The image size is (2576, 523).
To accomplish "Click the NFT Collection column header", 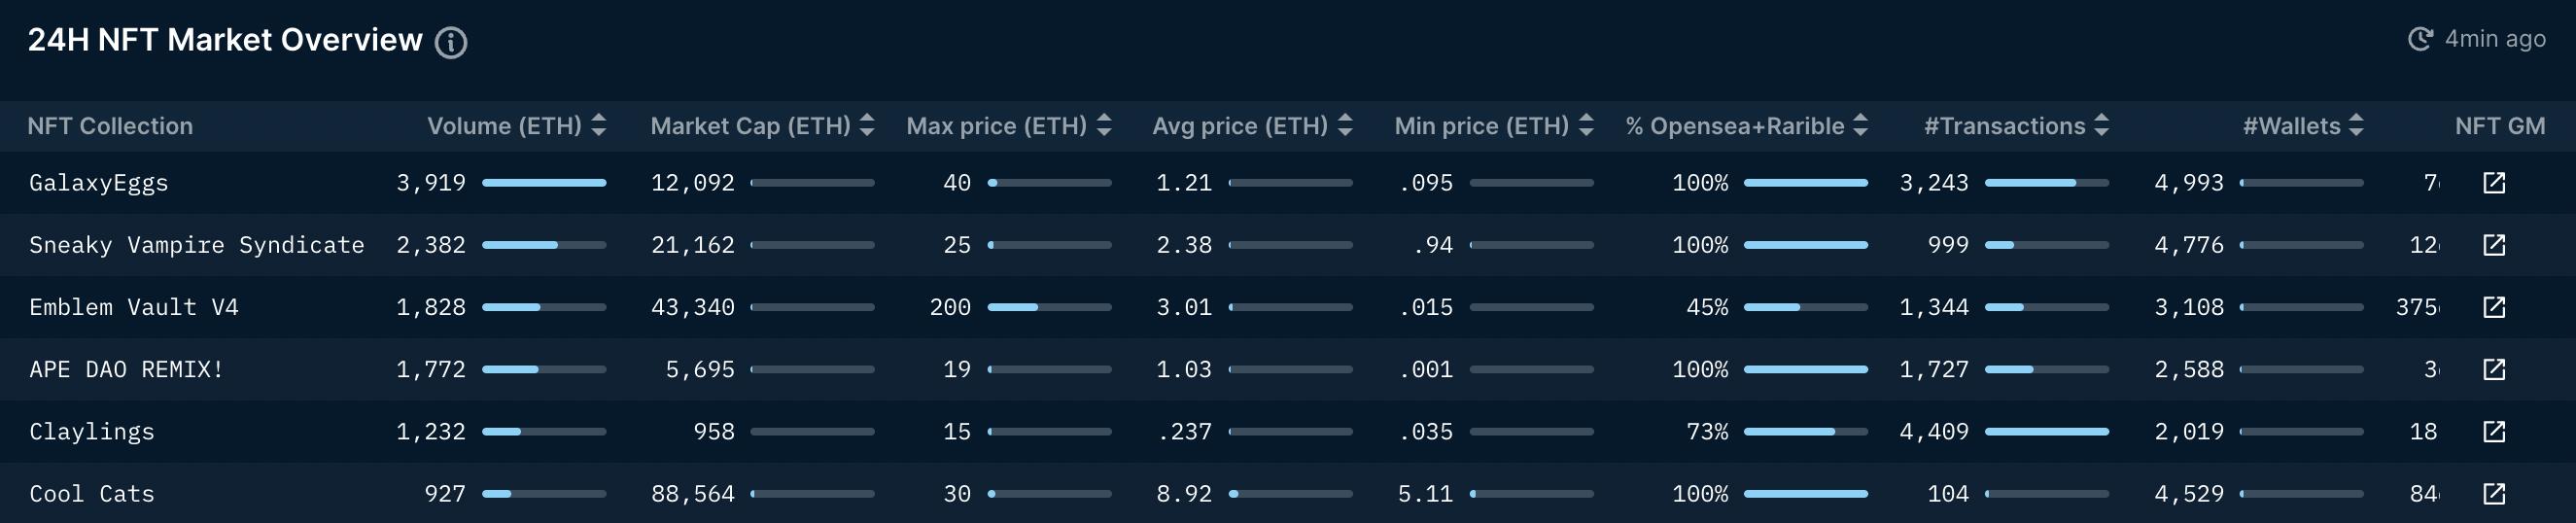I will (x=110, y=126).
